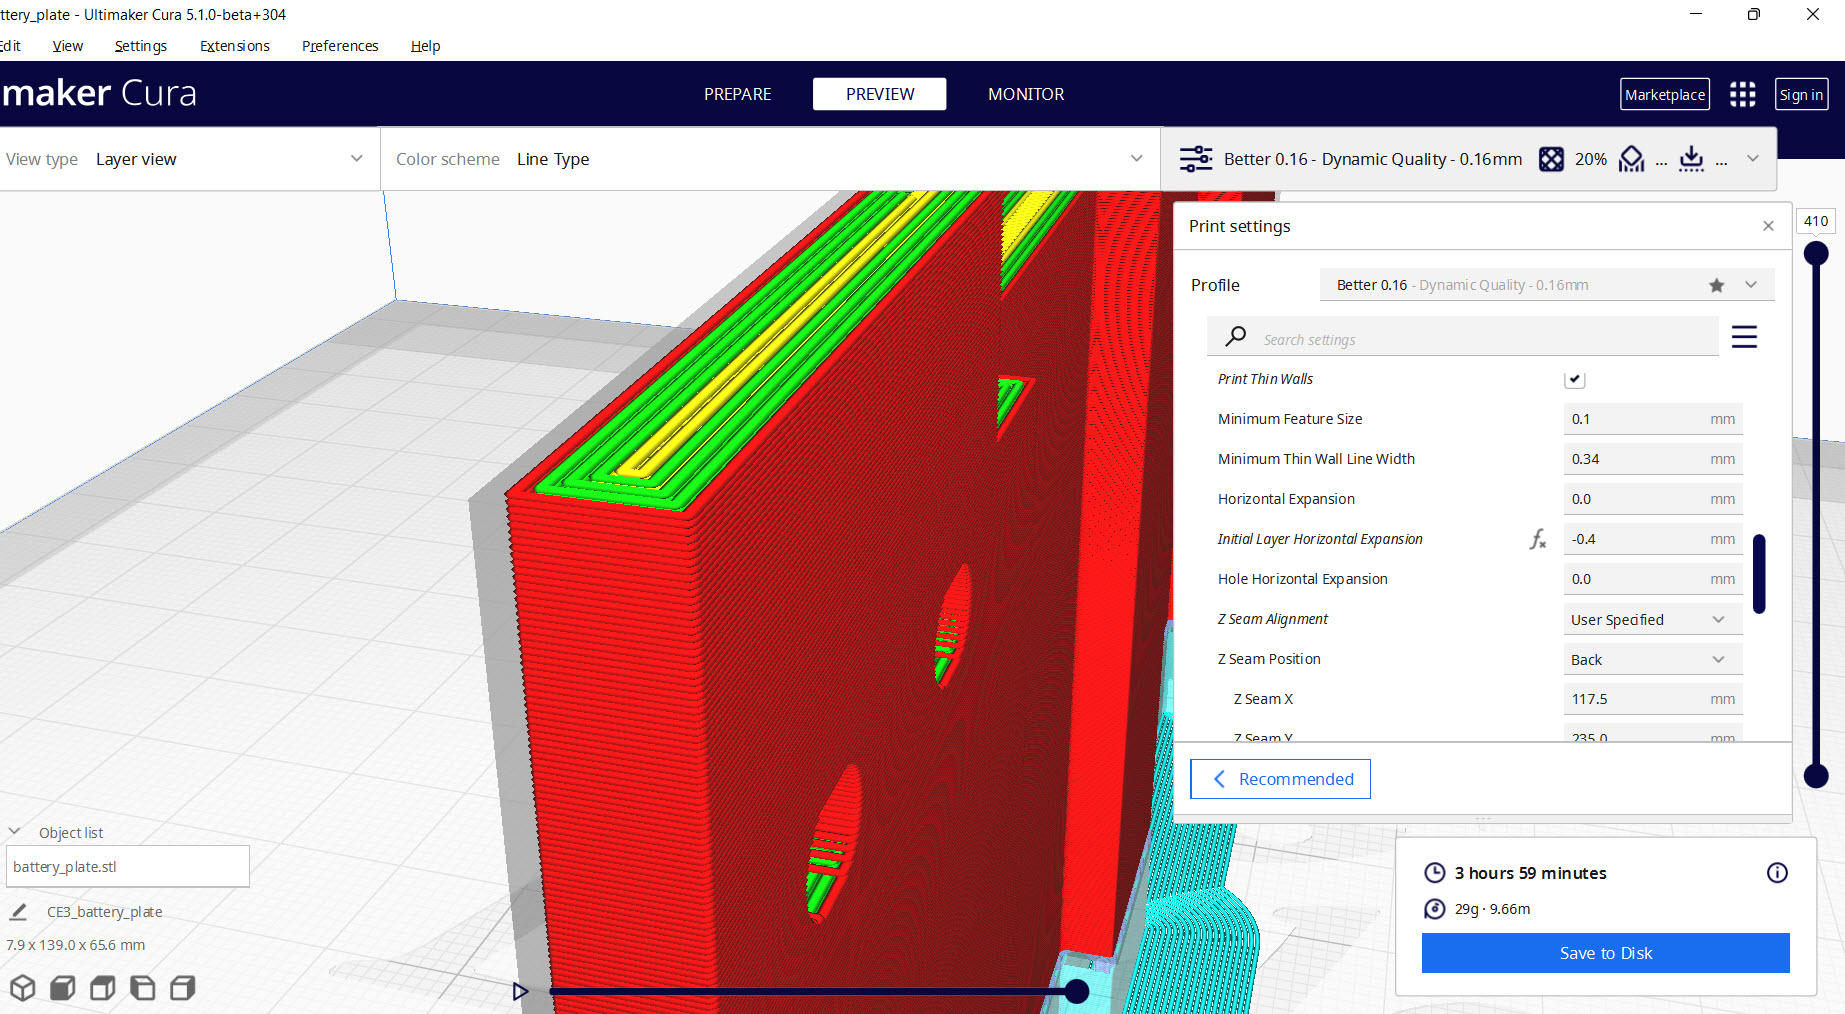Switch to isometric view cube icon
This screenshot has height=1014, width=1845.
click(x=22, y=987)
